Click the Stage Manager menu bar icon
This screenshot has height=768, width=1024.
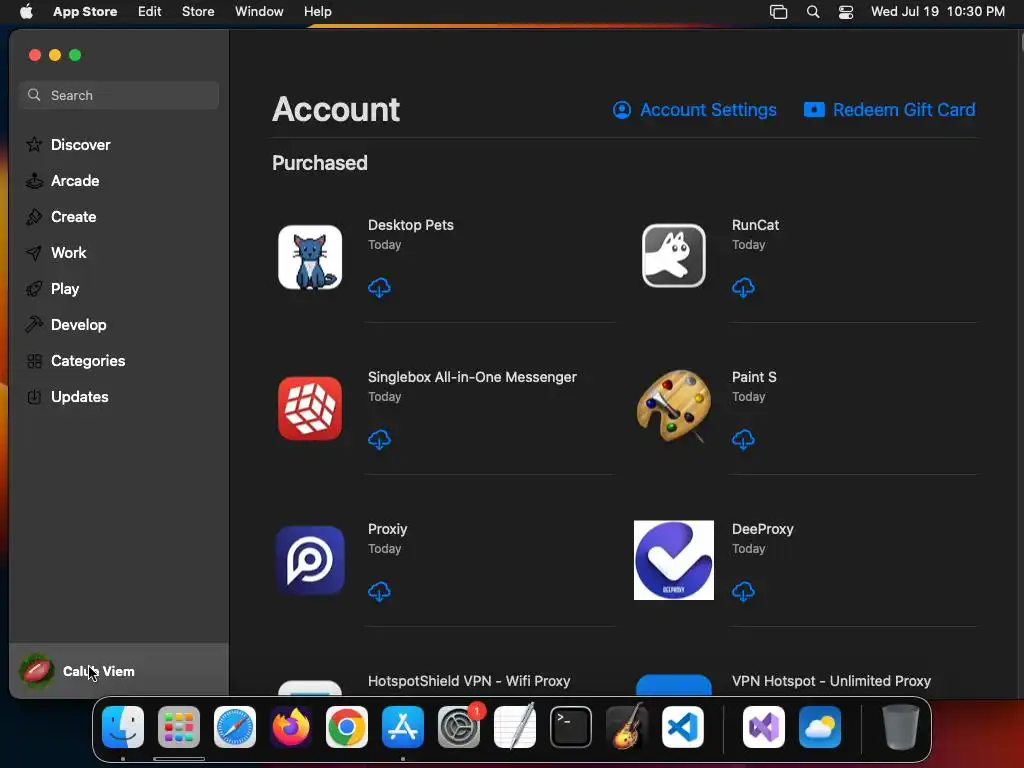coord(778,12)
